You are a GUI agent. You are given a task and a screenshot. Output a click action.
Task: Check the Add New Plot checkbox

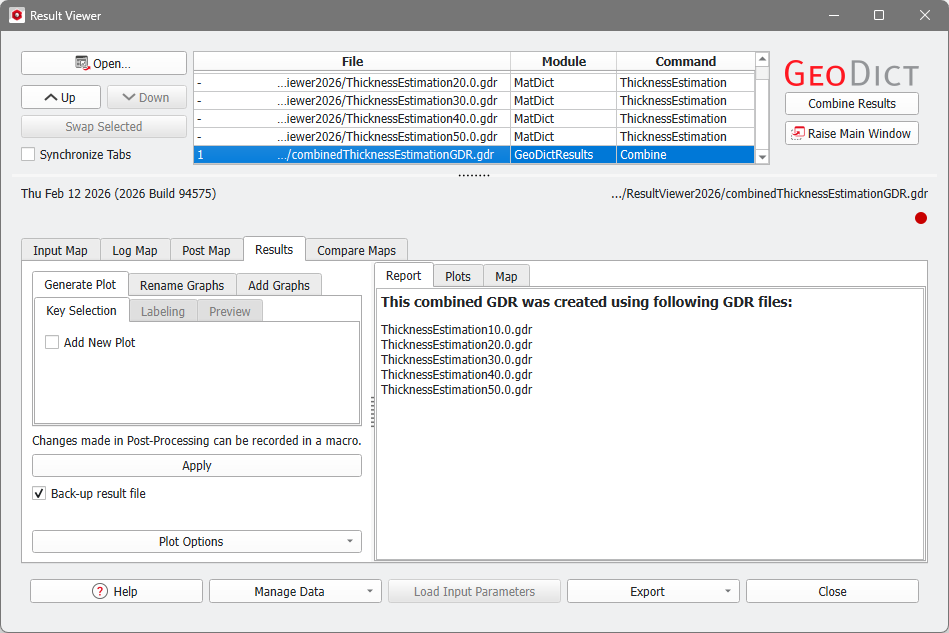[52, 341]
